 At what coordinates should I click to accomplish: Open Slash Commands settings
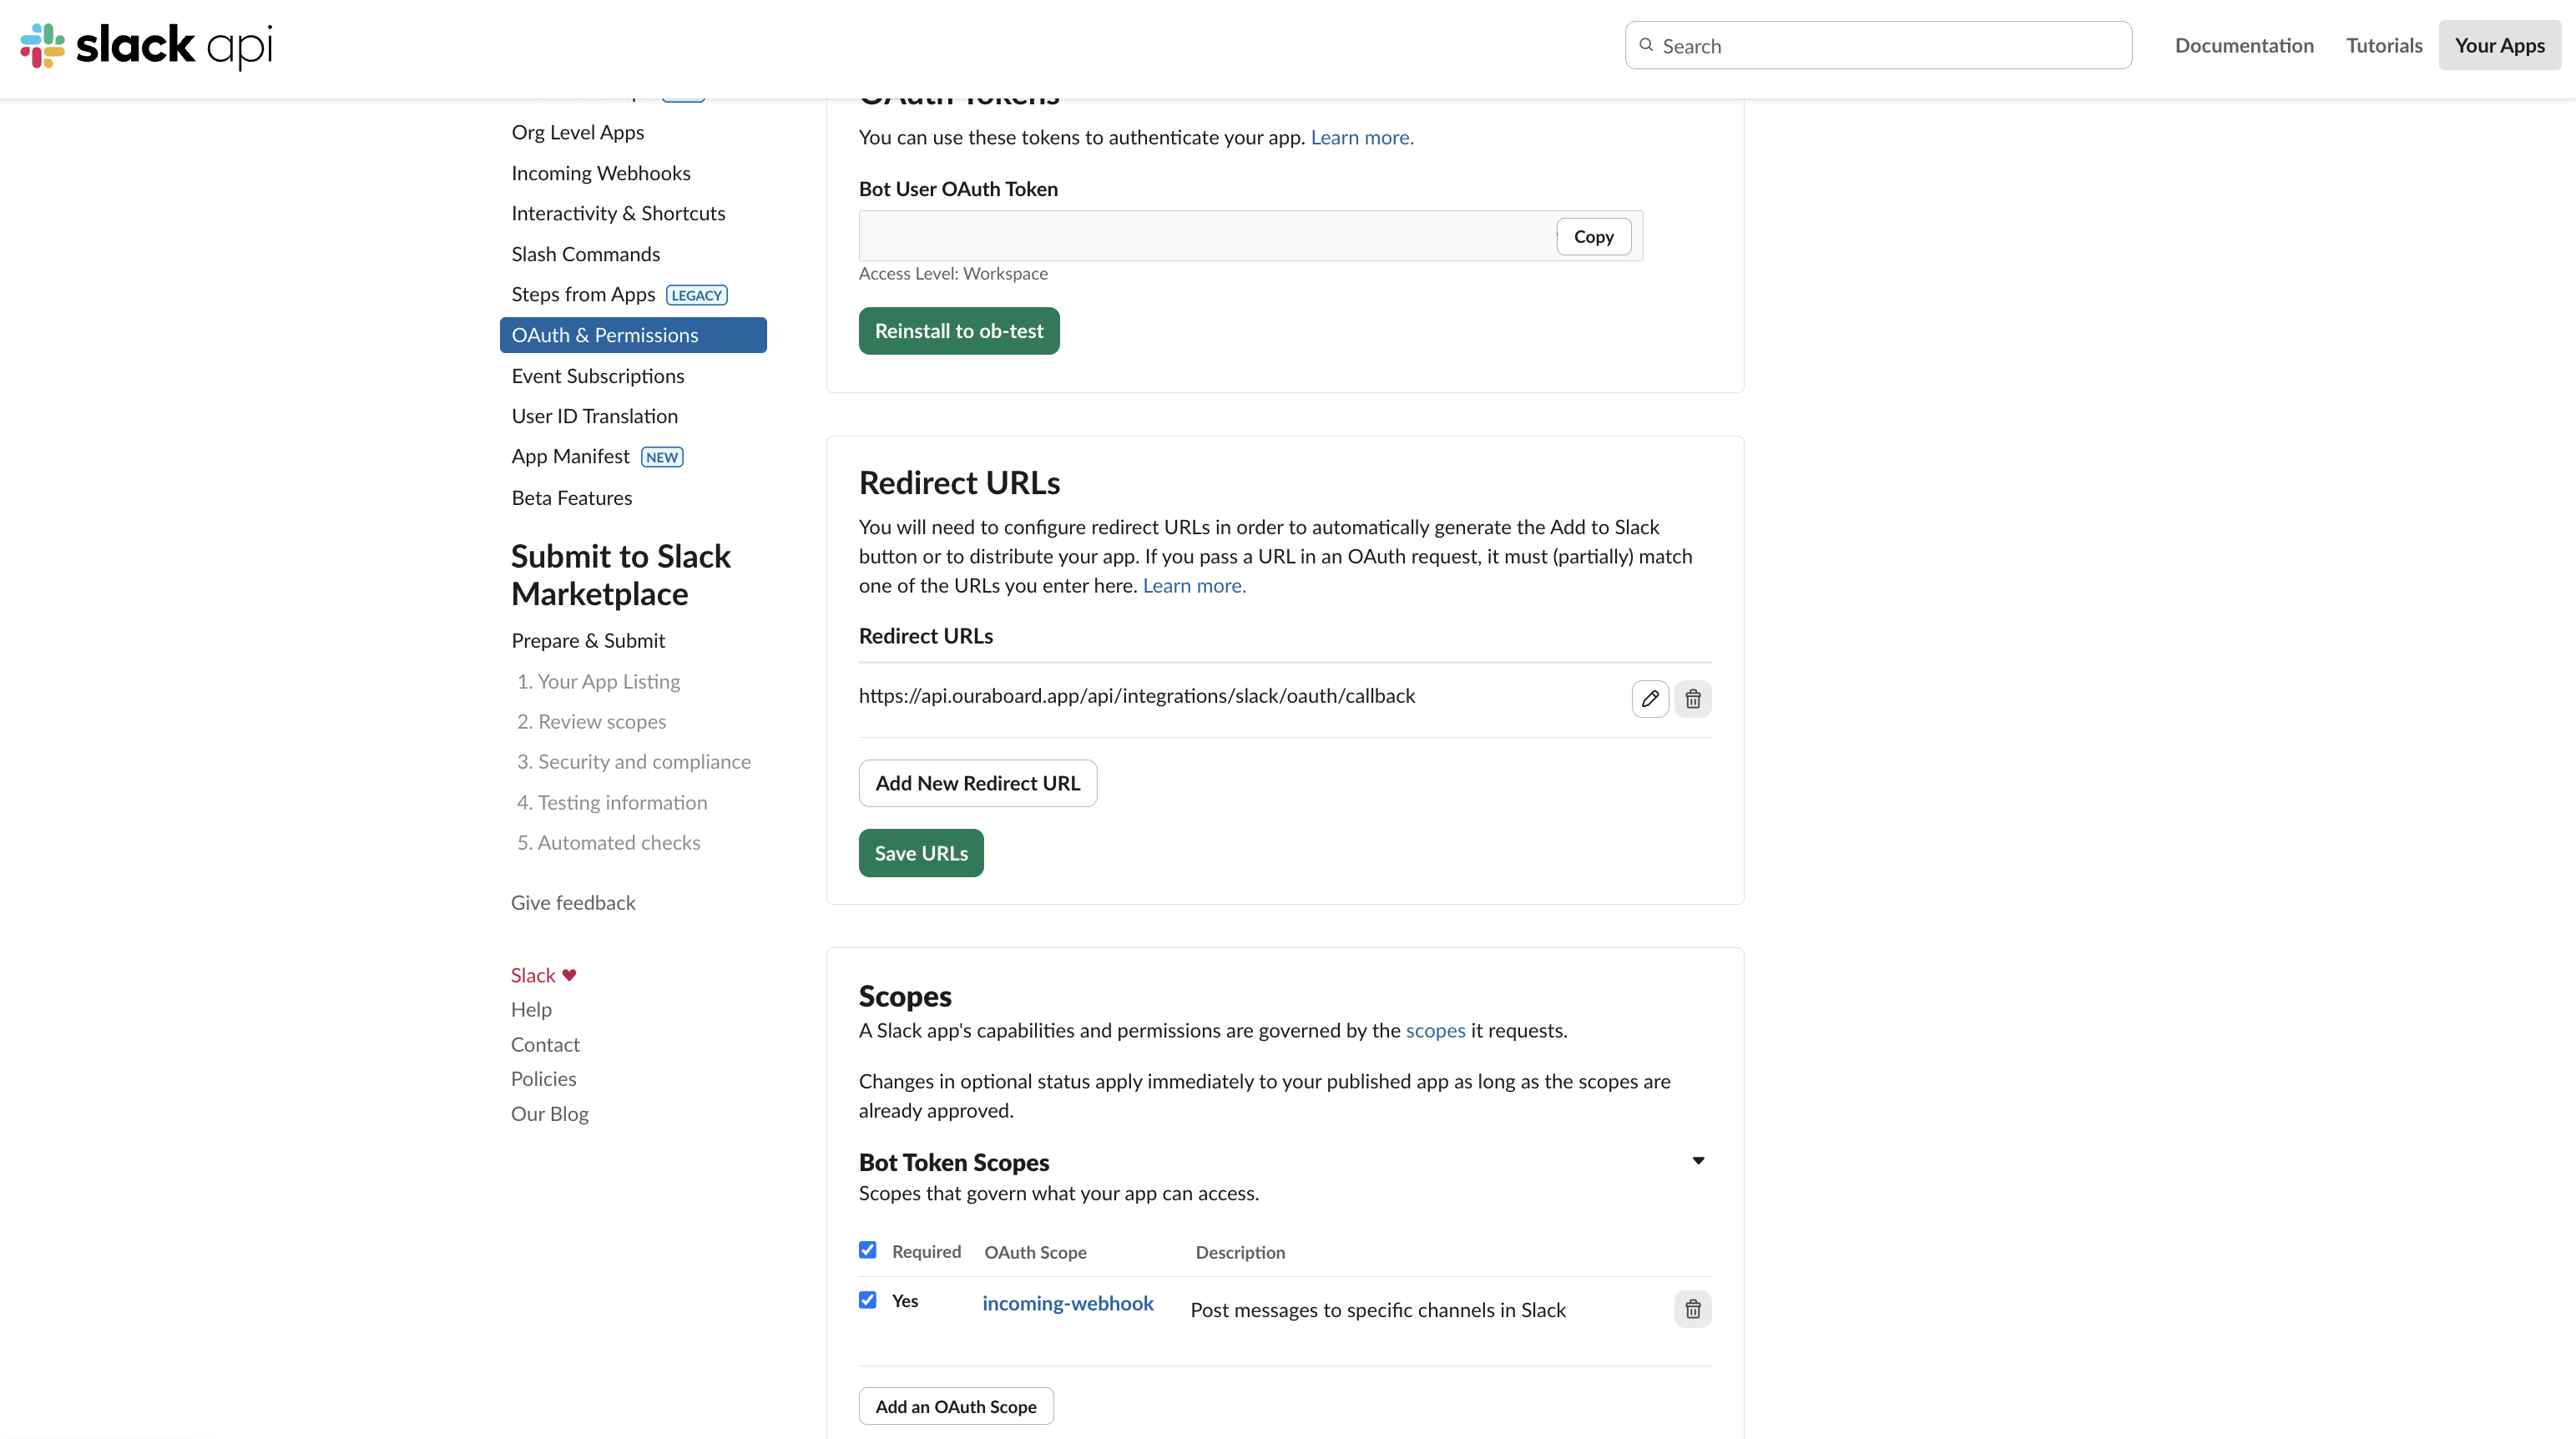pyautogui.click(x=586, y=254)
